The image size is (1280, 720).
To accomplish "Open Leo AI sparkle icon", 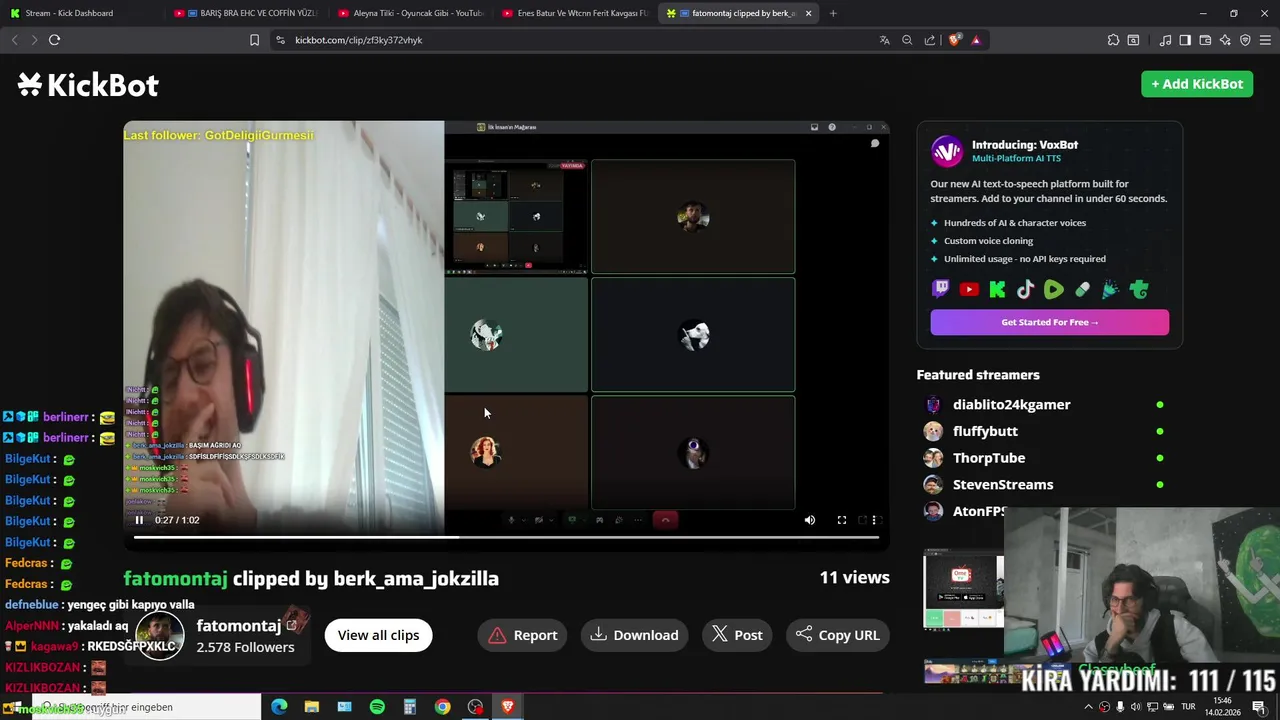I will point(1225,40).
